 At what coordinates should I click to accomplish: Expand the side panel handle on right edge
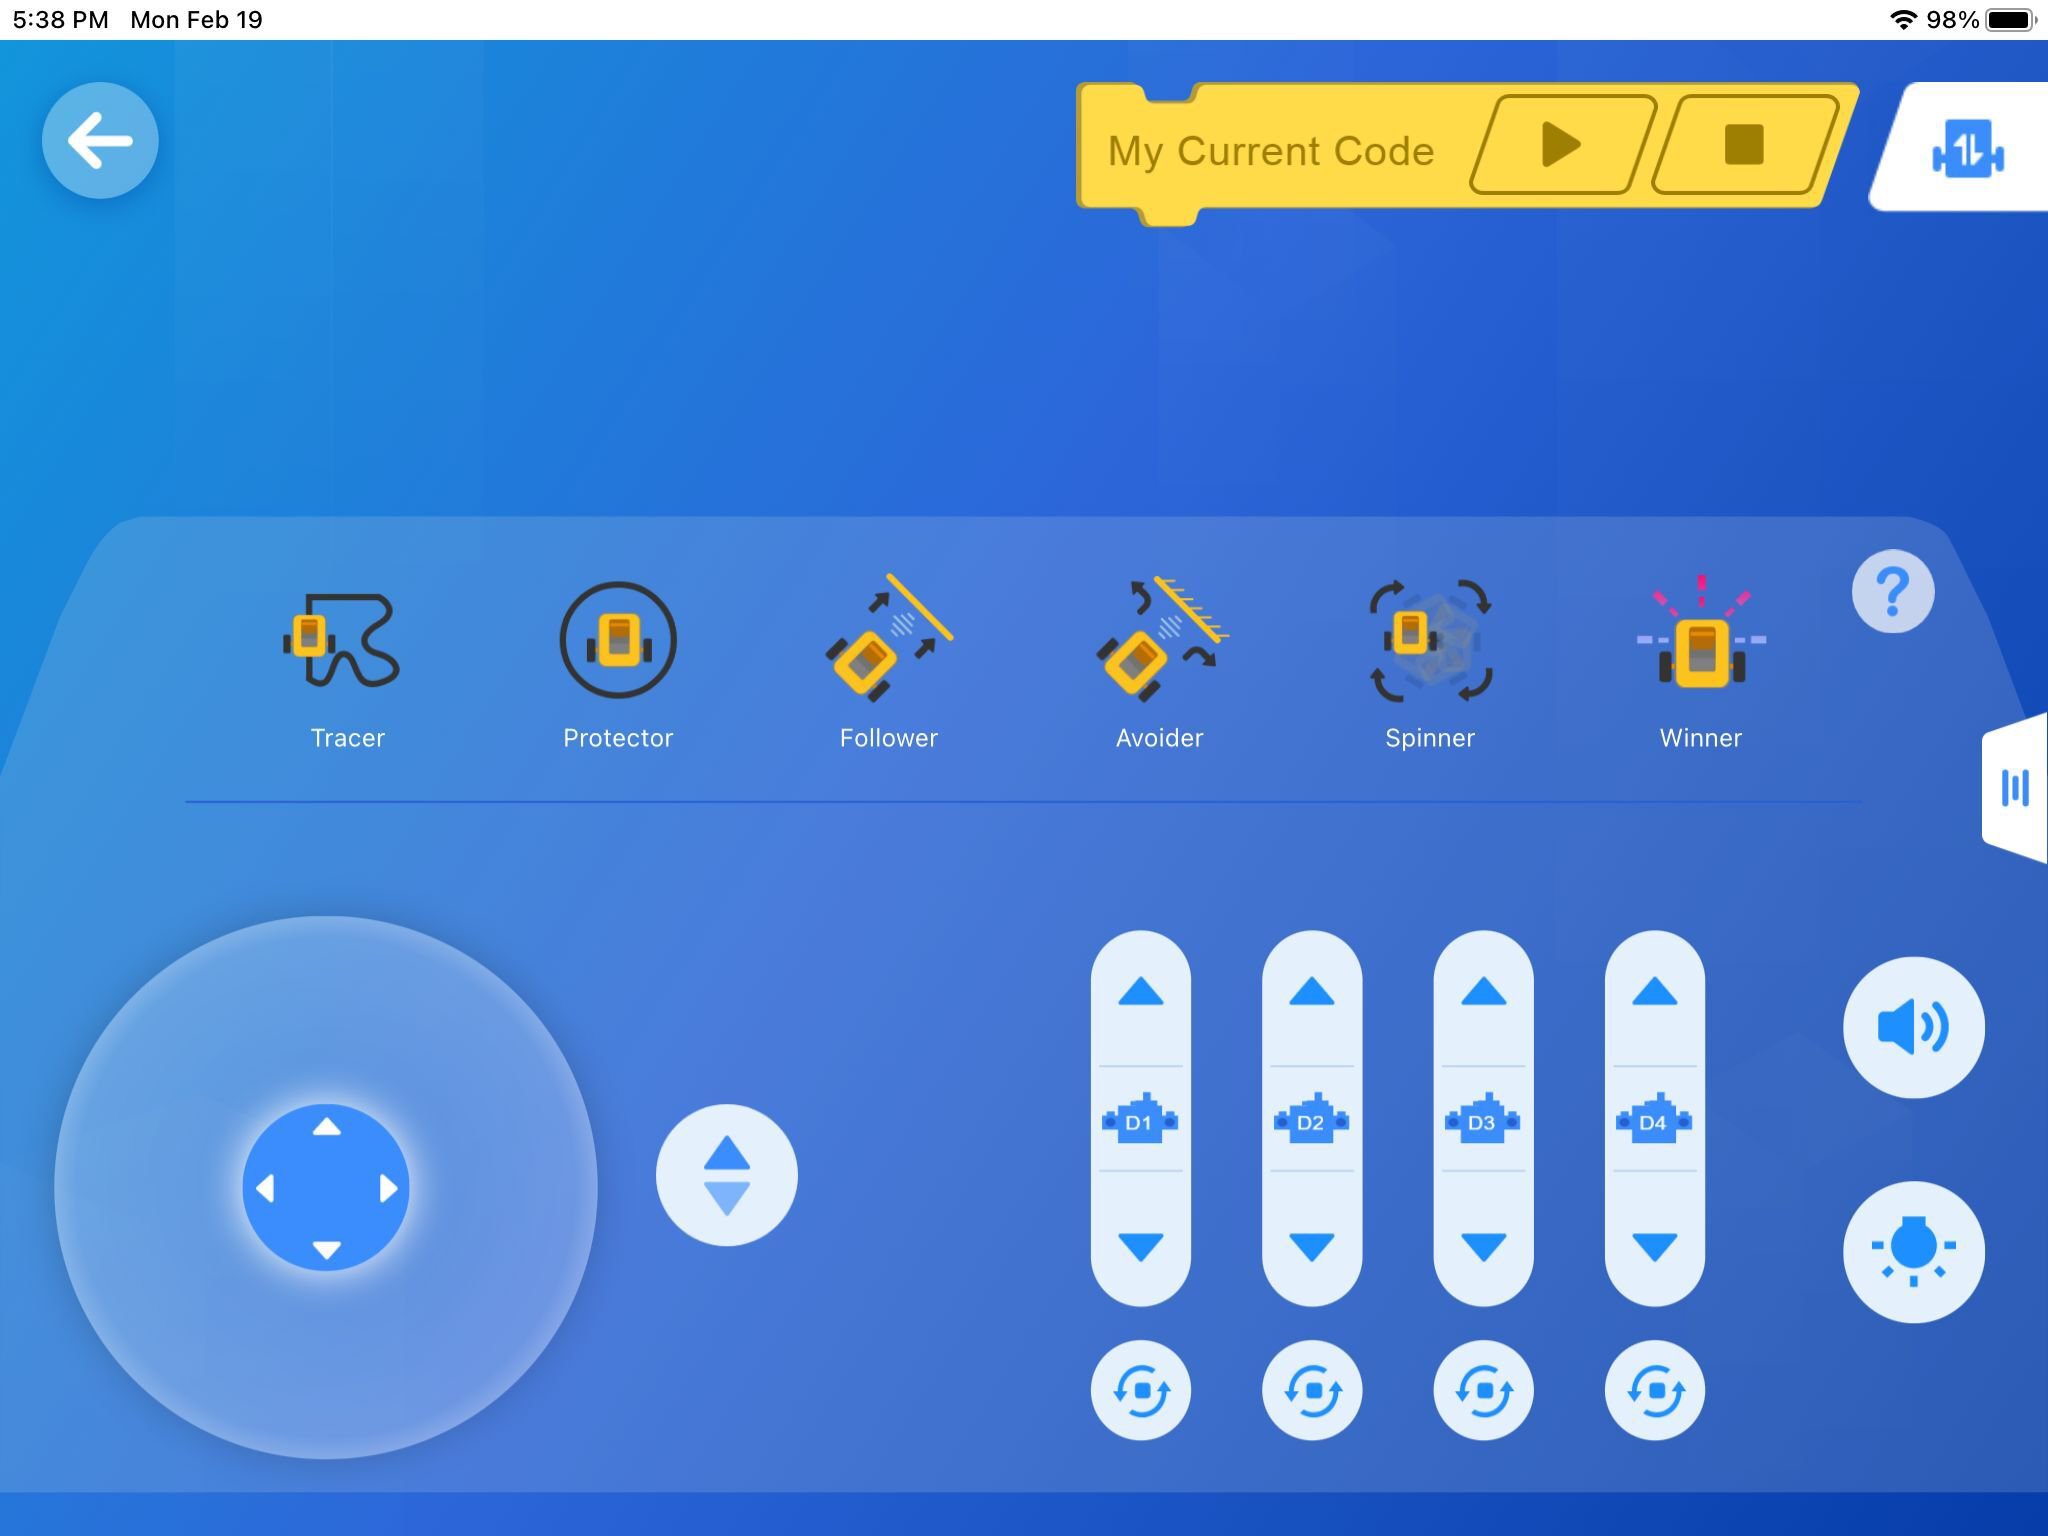(x=2015, y=788)
